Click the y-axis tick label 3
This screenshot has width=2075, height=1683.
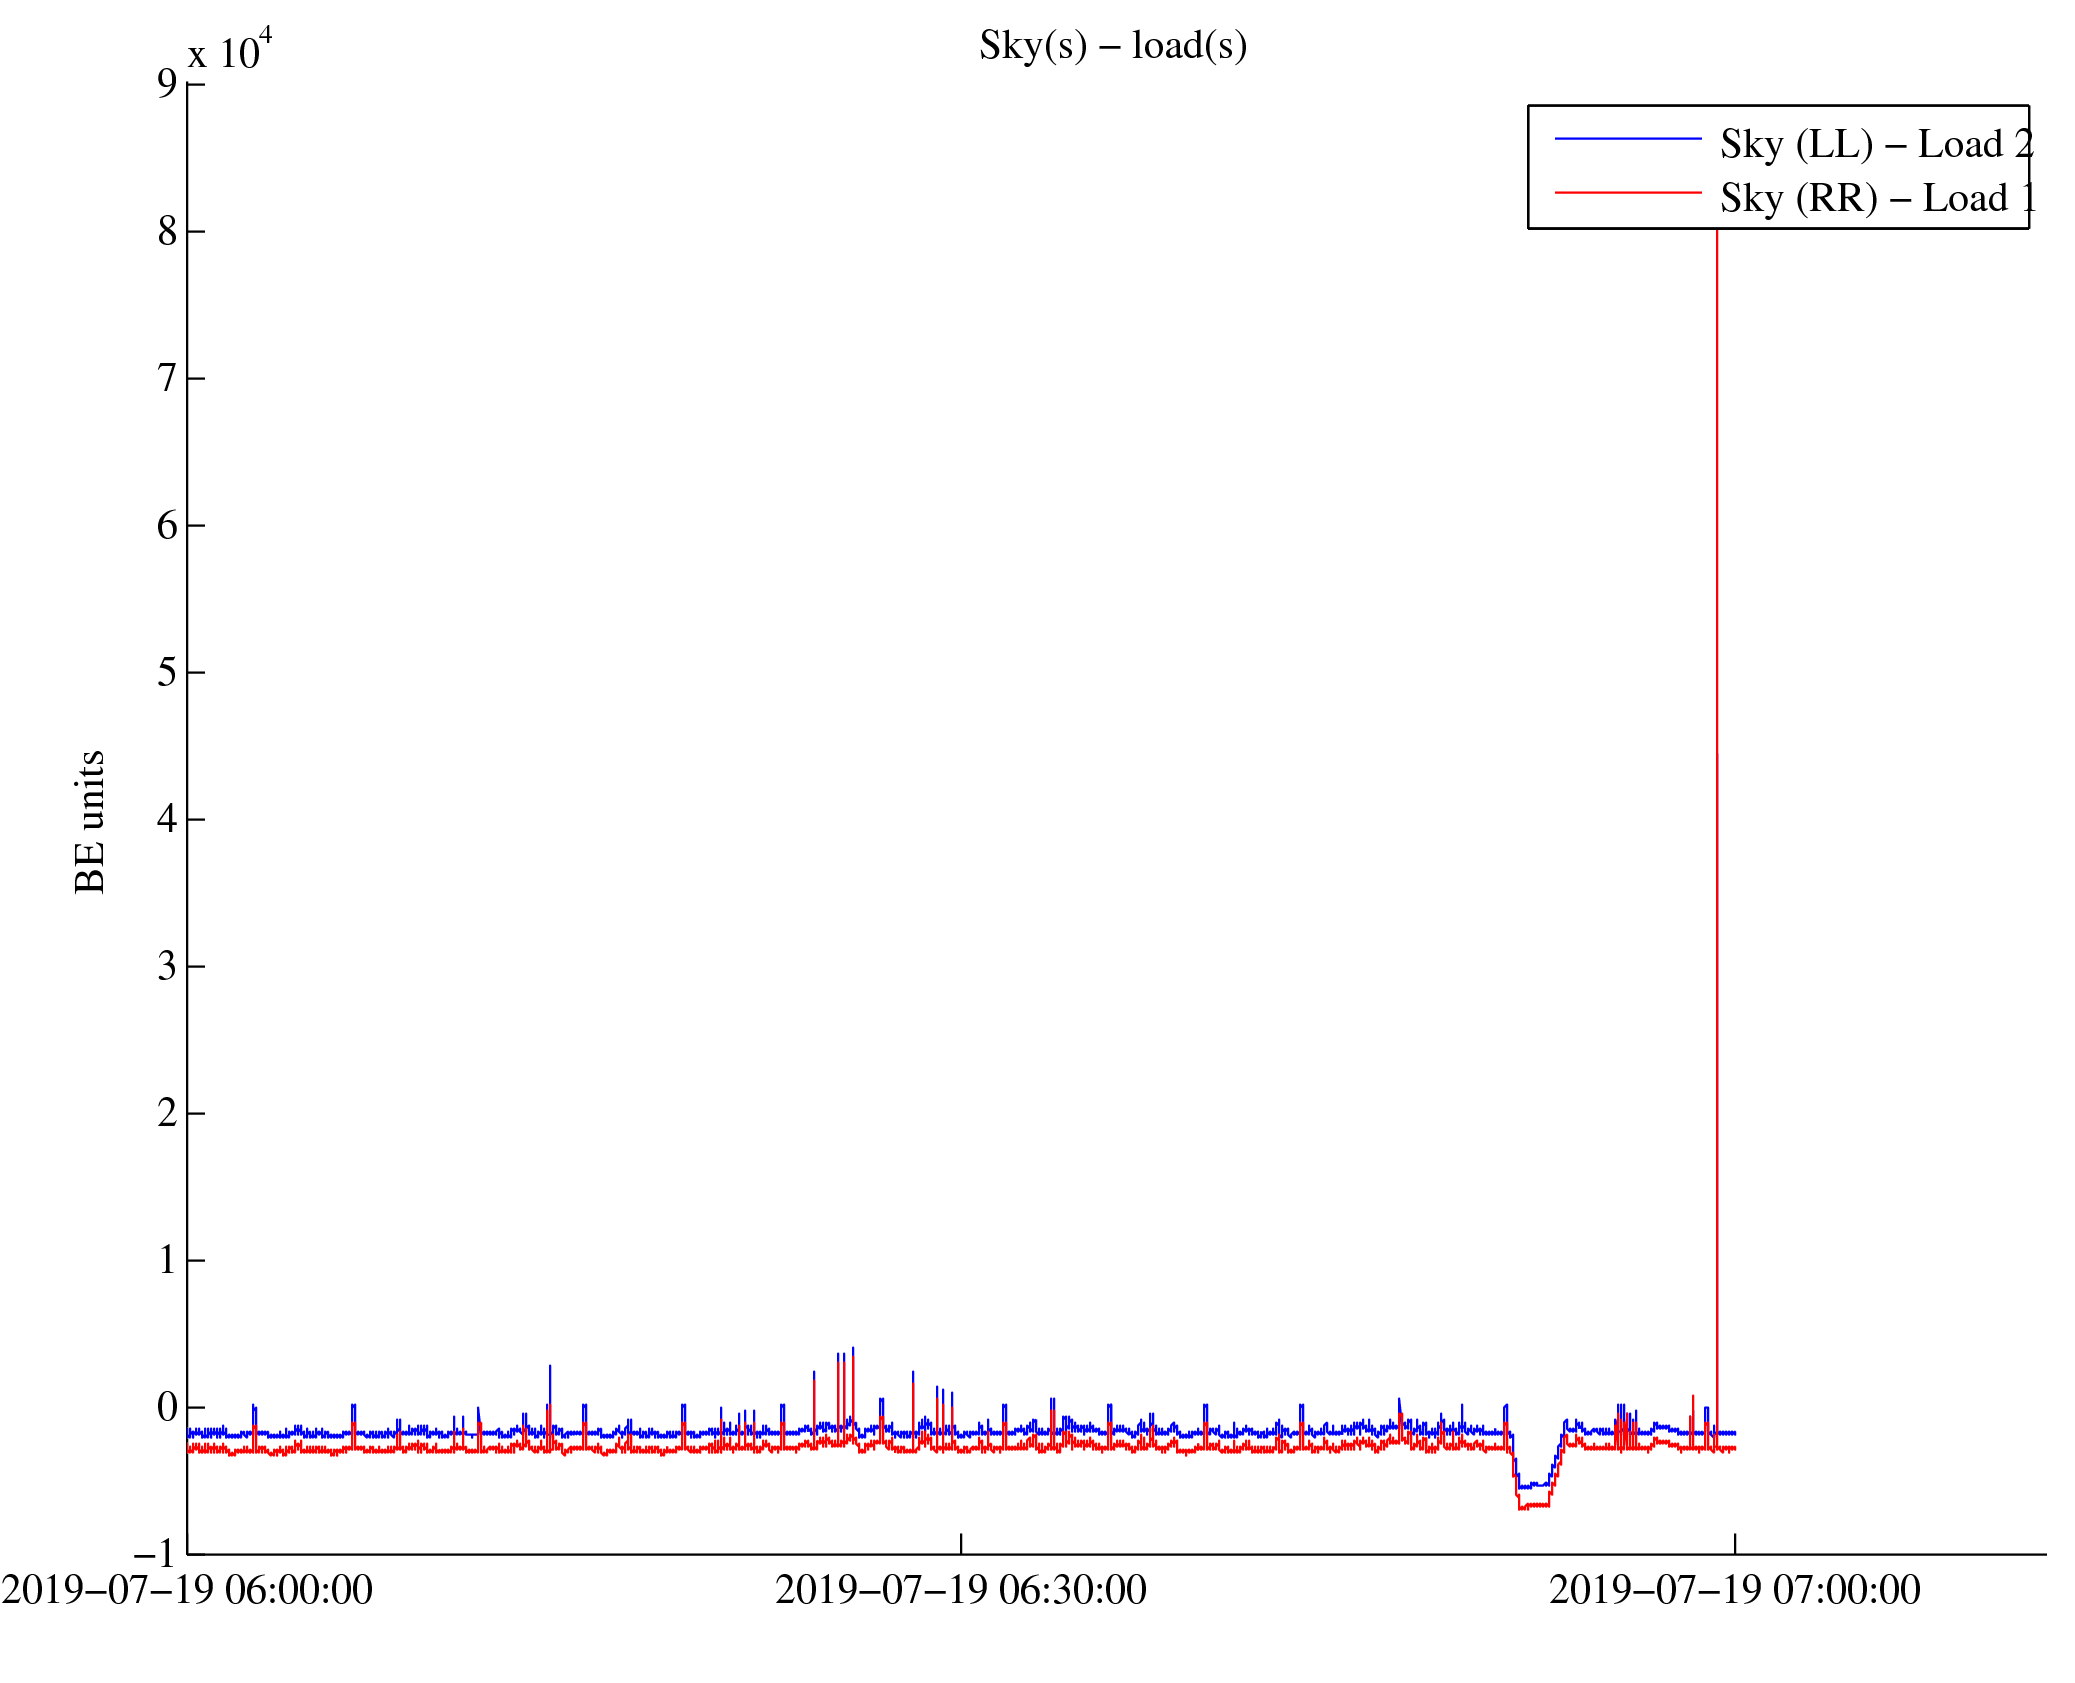(x=166, y=966)
